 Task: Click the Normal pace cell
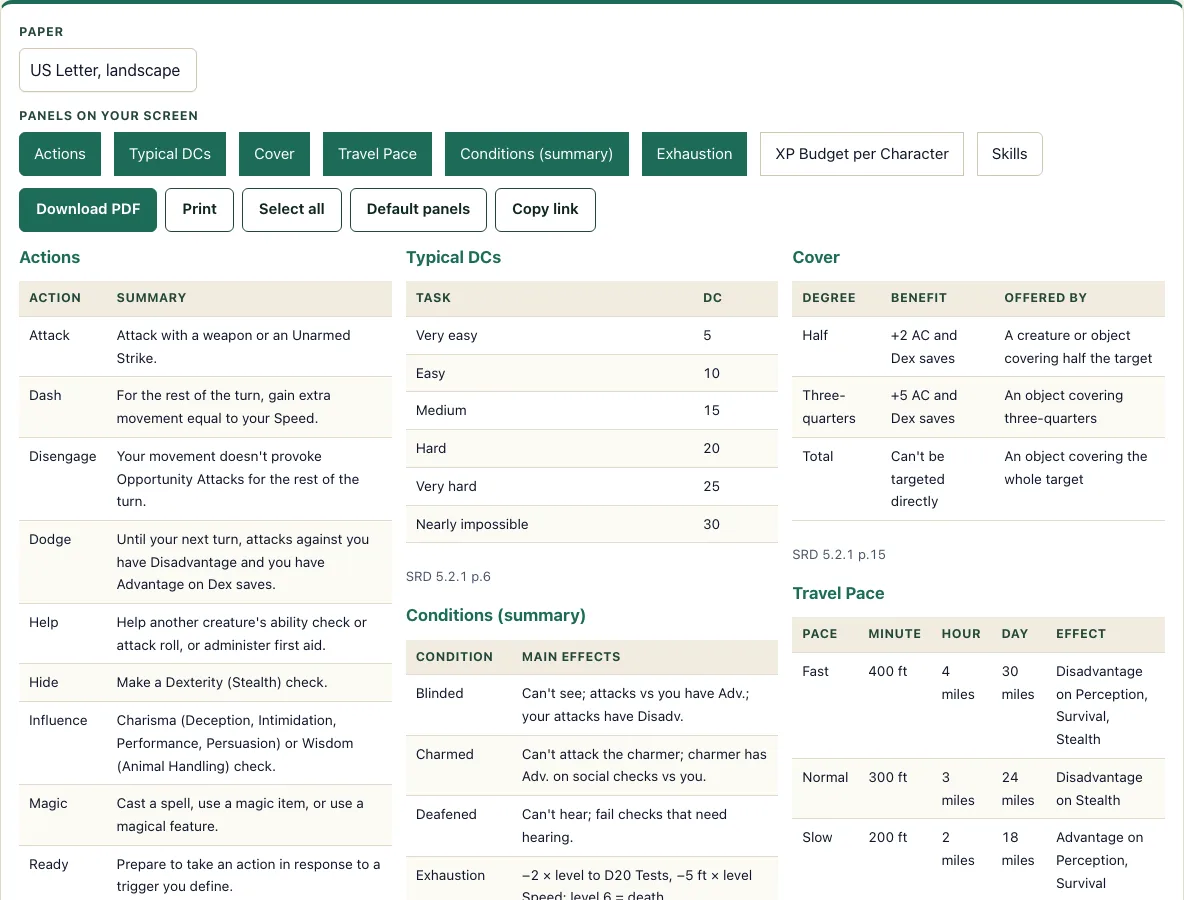(825, 777)
